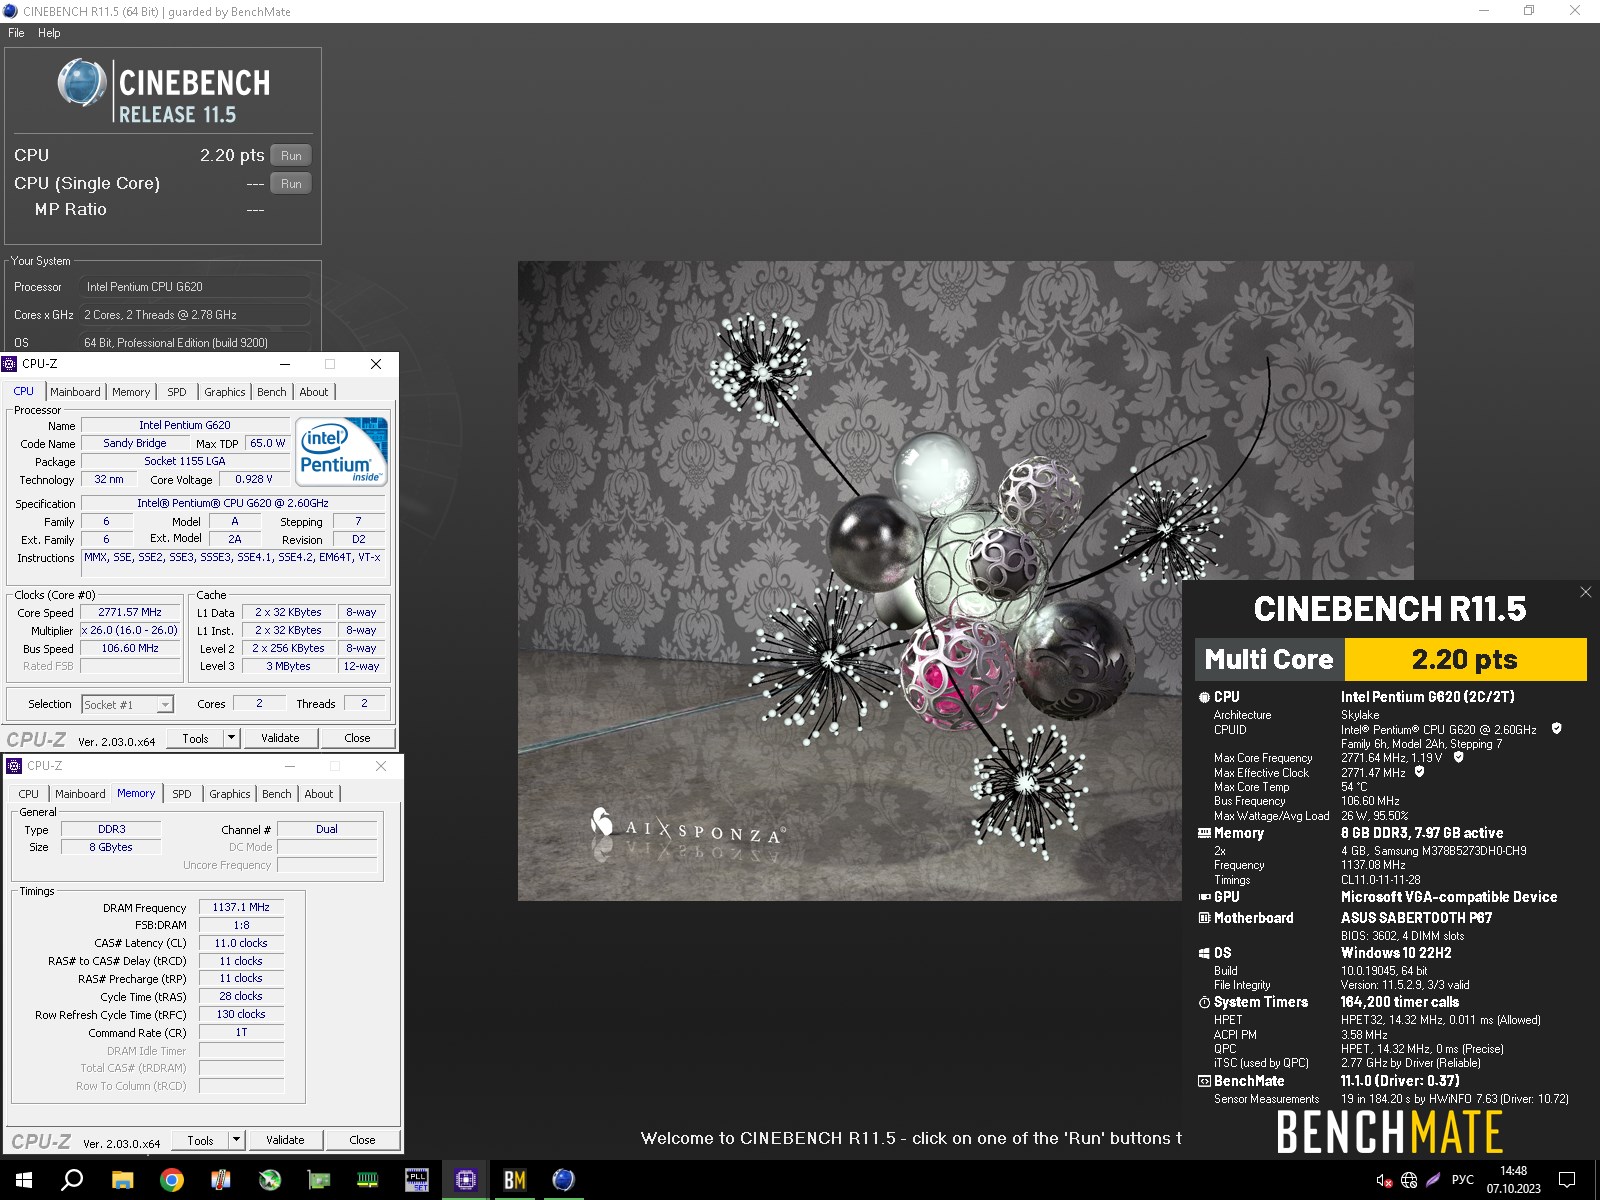Switch to Cinebench taskbar icon
1600x1200 pixels.
pos(564,1180)
